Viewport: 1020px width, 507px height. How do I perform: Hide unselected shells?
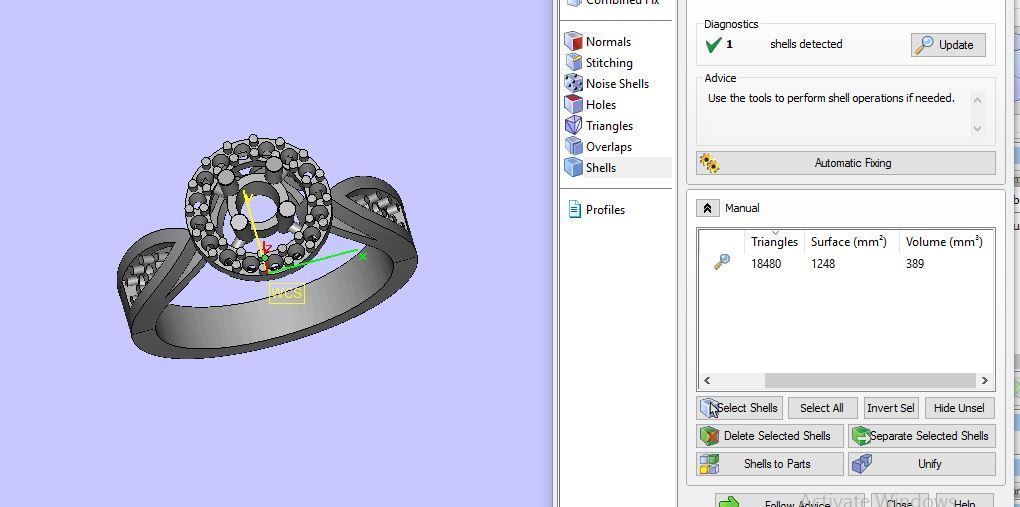click(959, 408)
